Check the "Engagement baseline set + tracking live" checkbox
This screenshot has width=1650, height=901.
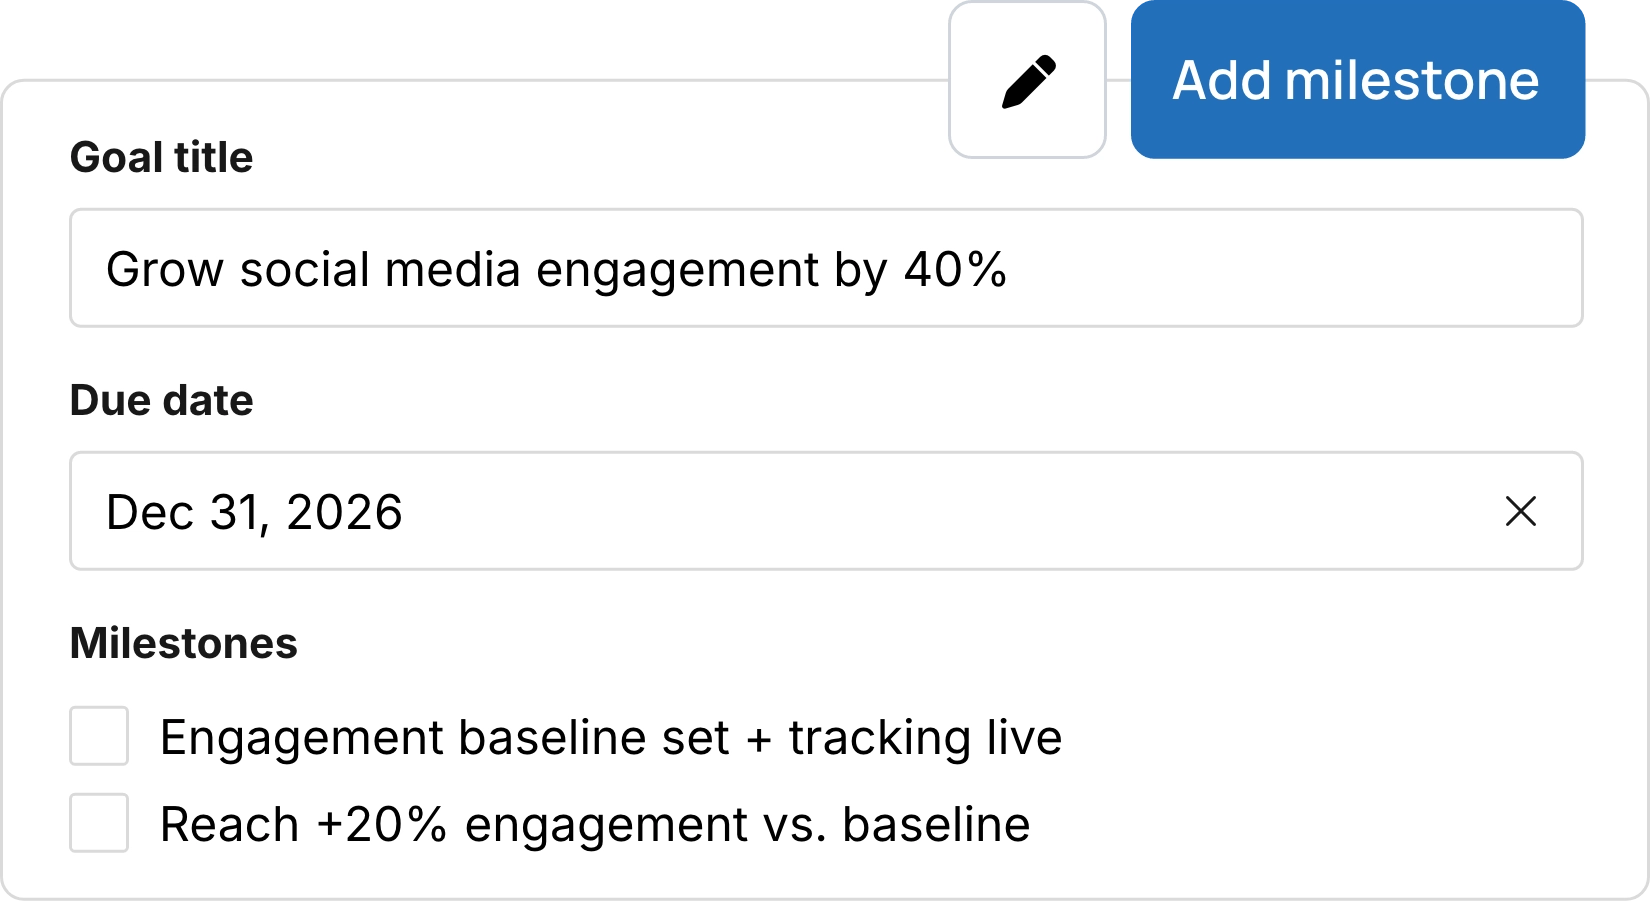point(99,736)
